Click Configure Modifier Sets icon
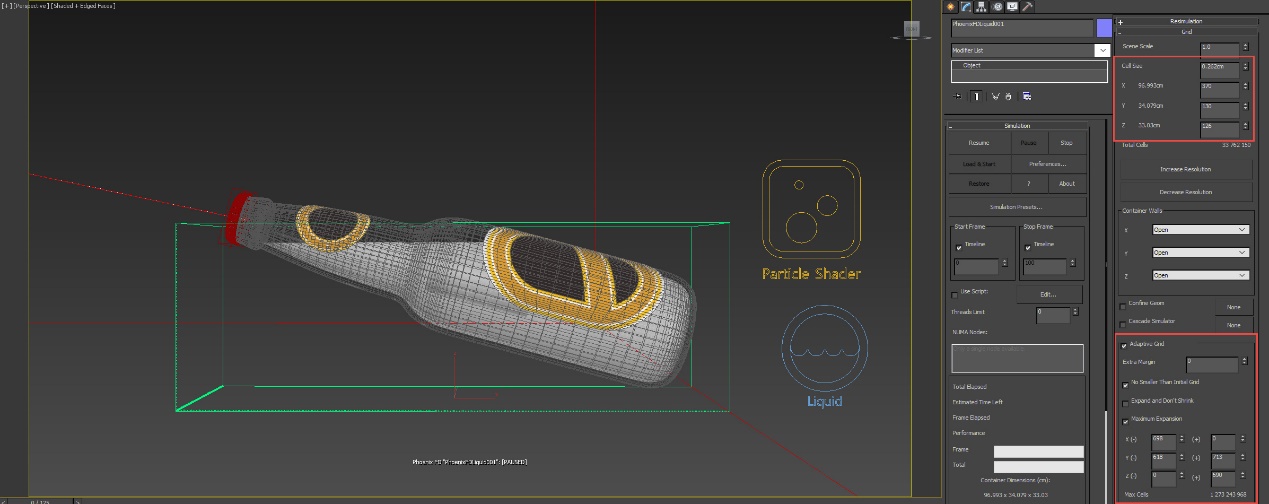The image size is (1269, 504). (x=1027, y=96)
